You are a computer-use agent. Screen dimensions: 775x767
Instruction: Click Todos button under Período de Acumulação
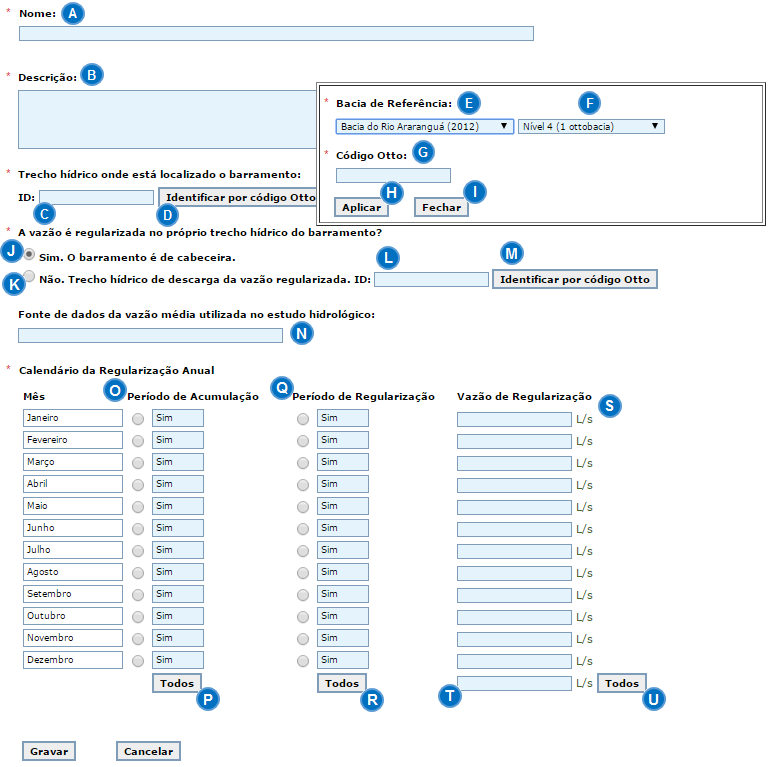[177, 683]
